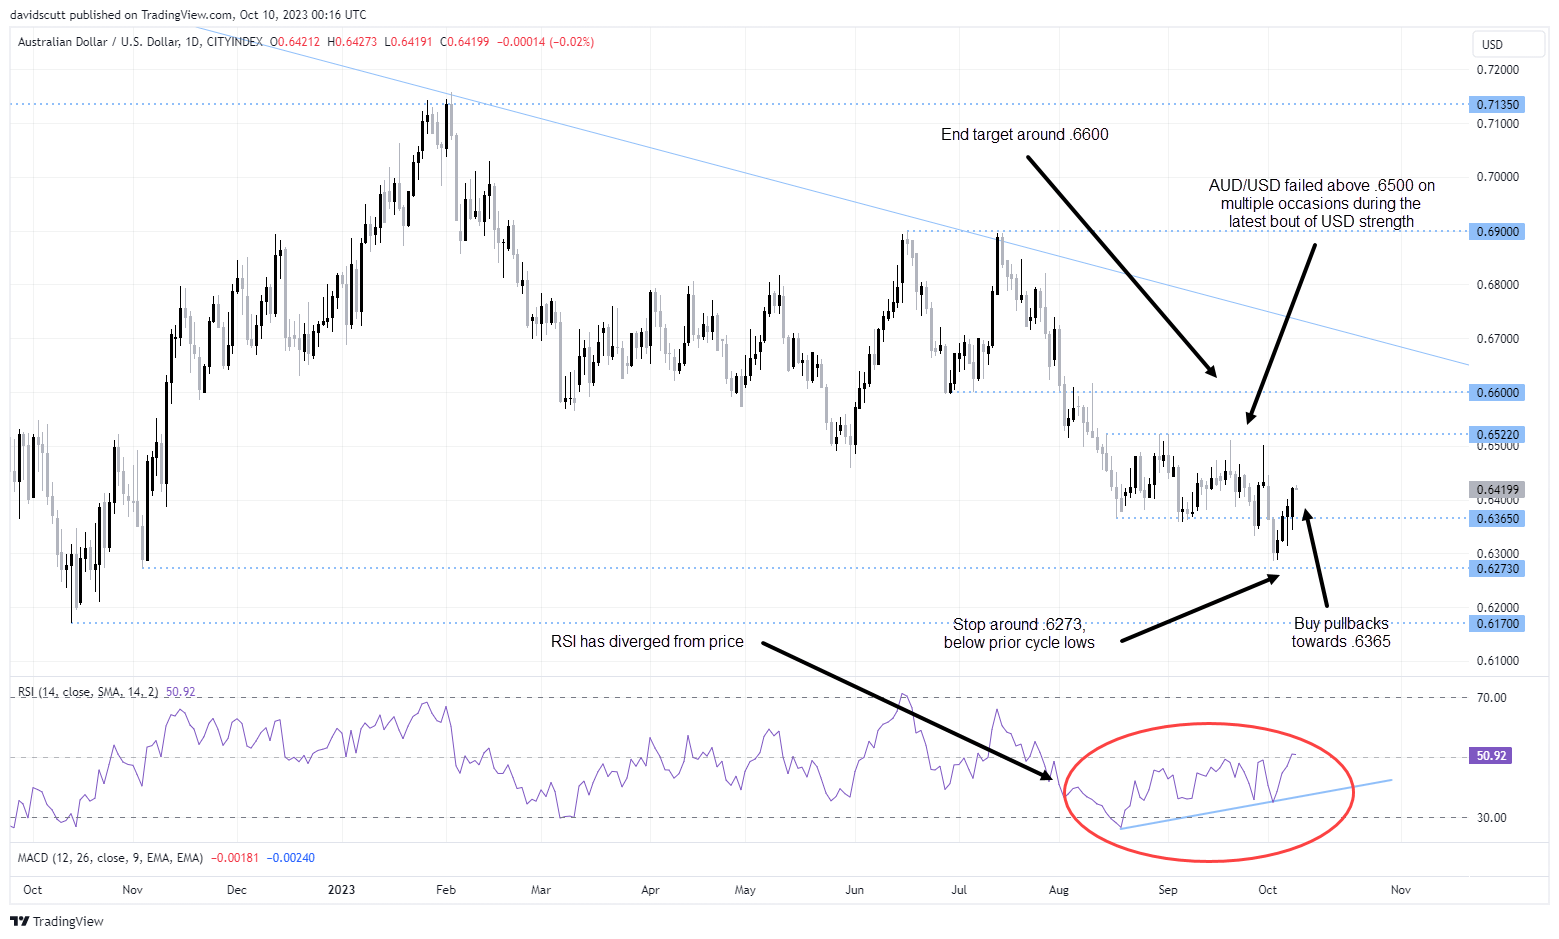Image resolution: width=1559 pixels, height=939 pixels.
Task: Click the 'Buy pullbacks towards .6365' annotation
Action: pos(1341,633)
